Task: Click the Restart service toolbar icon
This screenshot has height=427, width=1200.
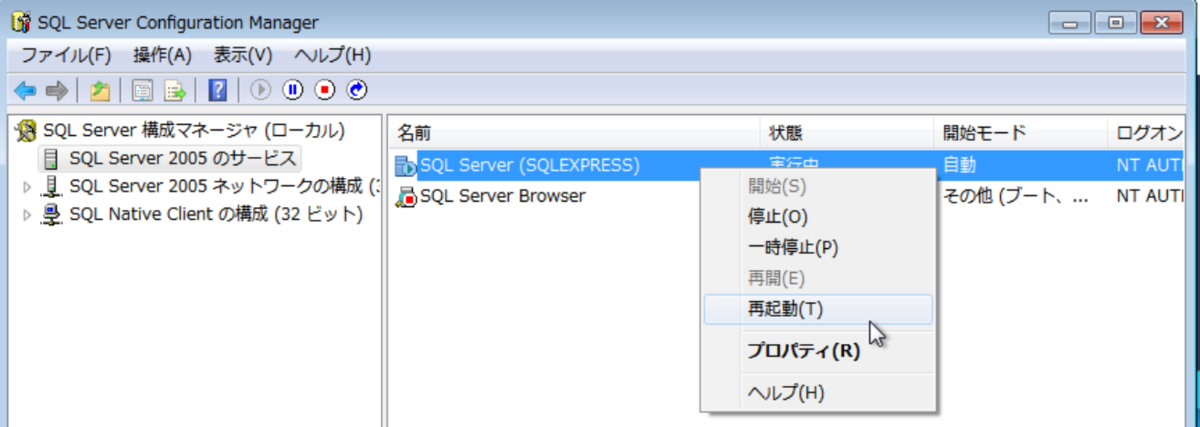Action: click(358, 91)
